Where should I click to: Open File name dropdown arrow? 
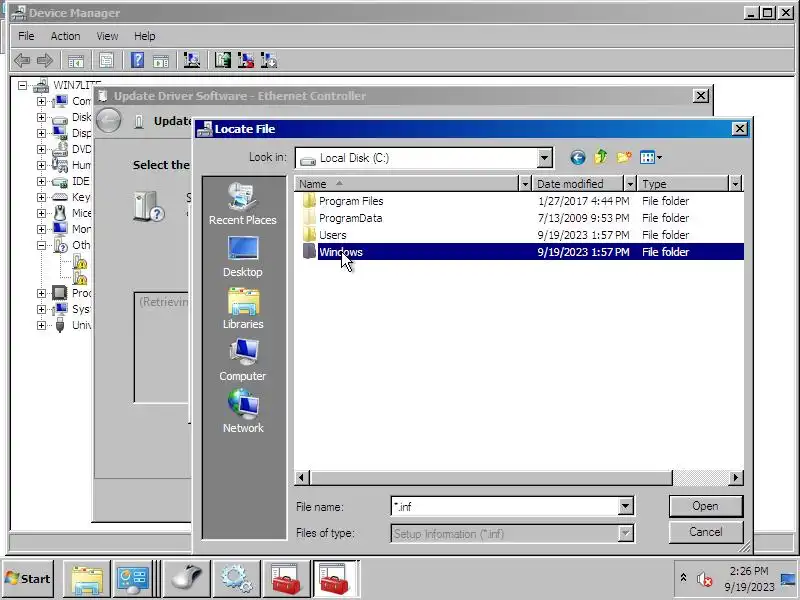[x=626, y=506]
